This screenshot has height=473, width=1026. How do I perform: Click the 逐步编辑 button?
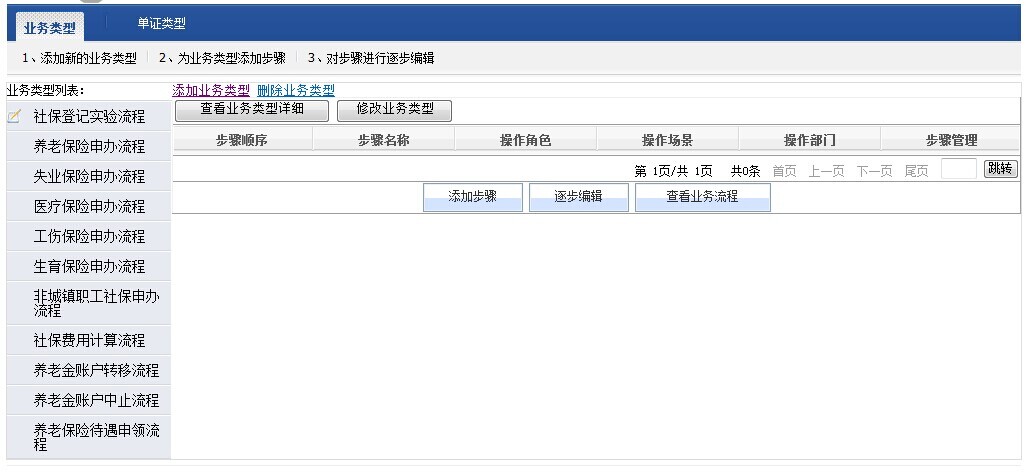click(x=579, y=197)
